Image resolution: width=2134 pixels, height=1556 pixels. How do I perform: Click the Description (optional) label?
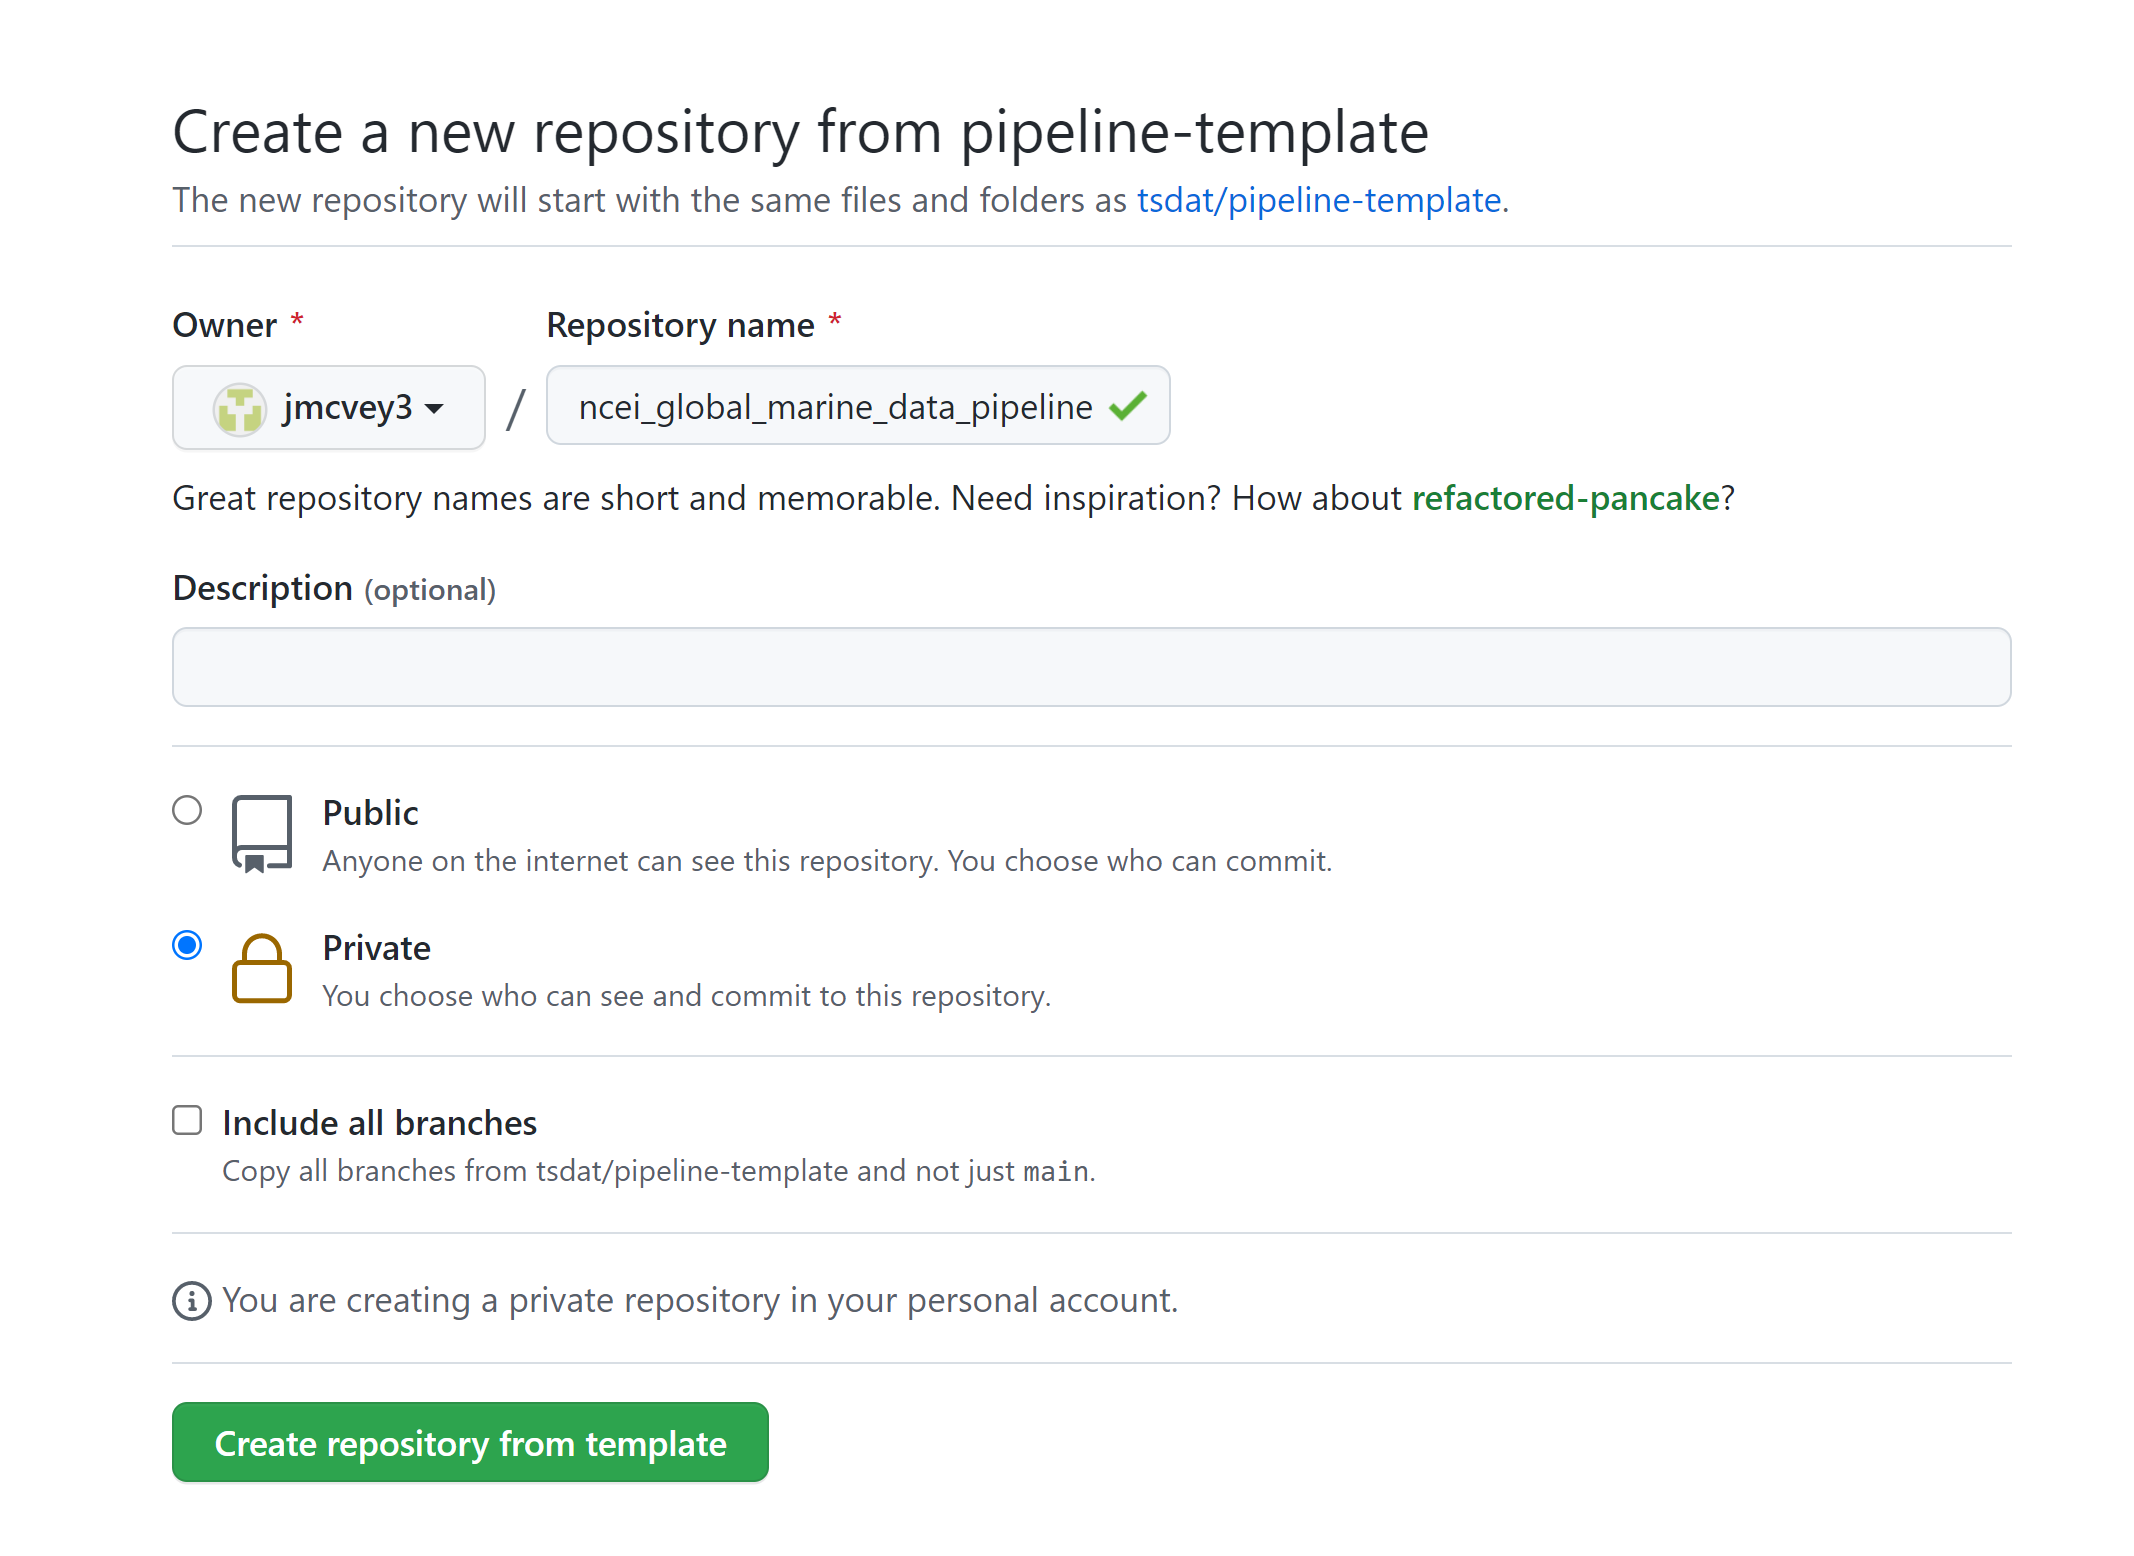(334, 589)
